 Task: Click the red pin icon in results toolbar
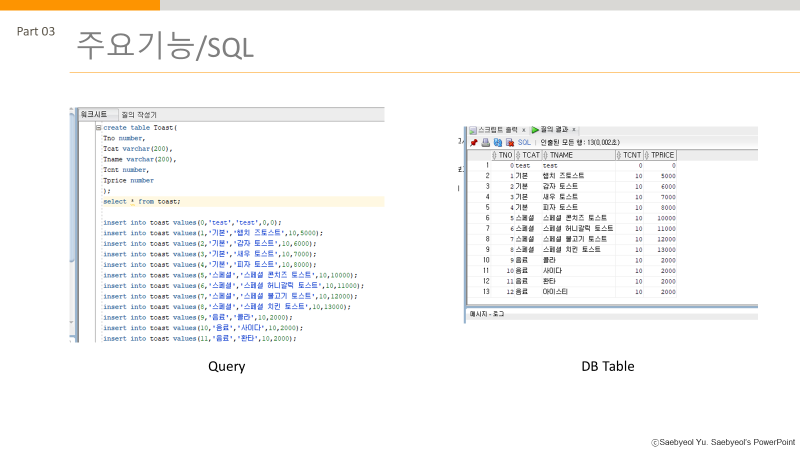473,142
